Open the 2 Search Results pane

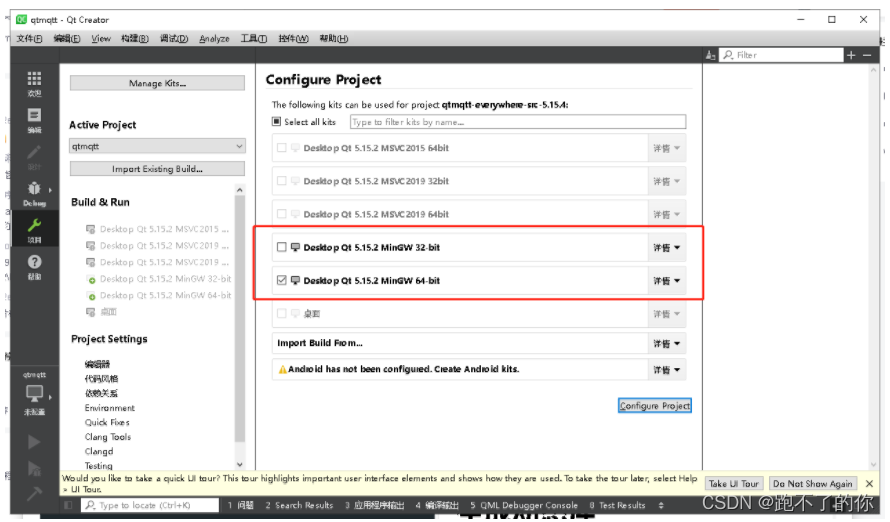click(299, 505)
